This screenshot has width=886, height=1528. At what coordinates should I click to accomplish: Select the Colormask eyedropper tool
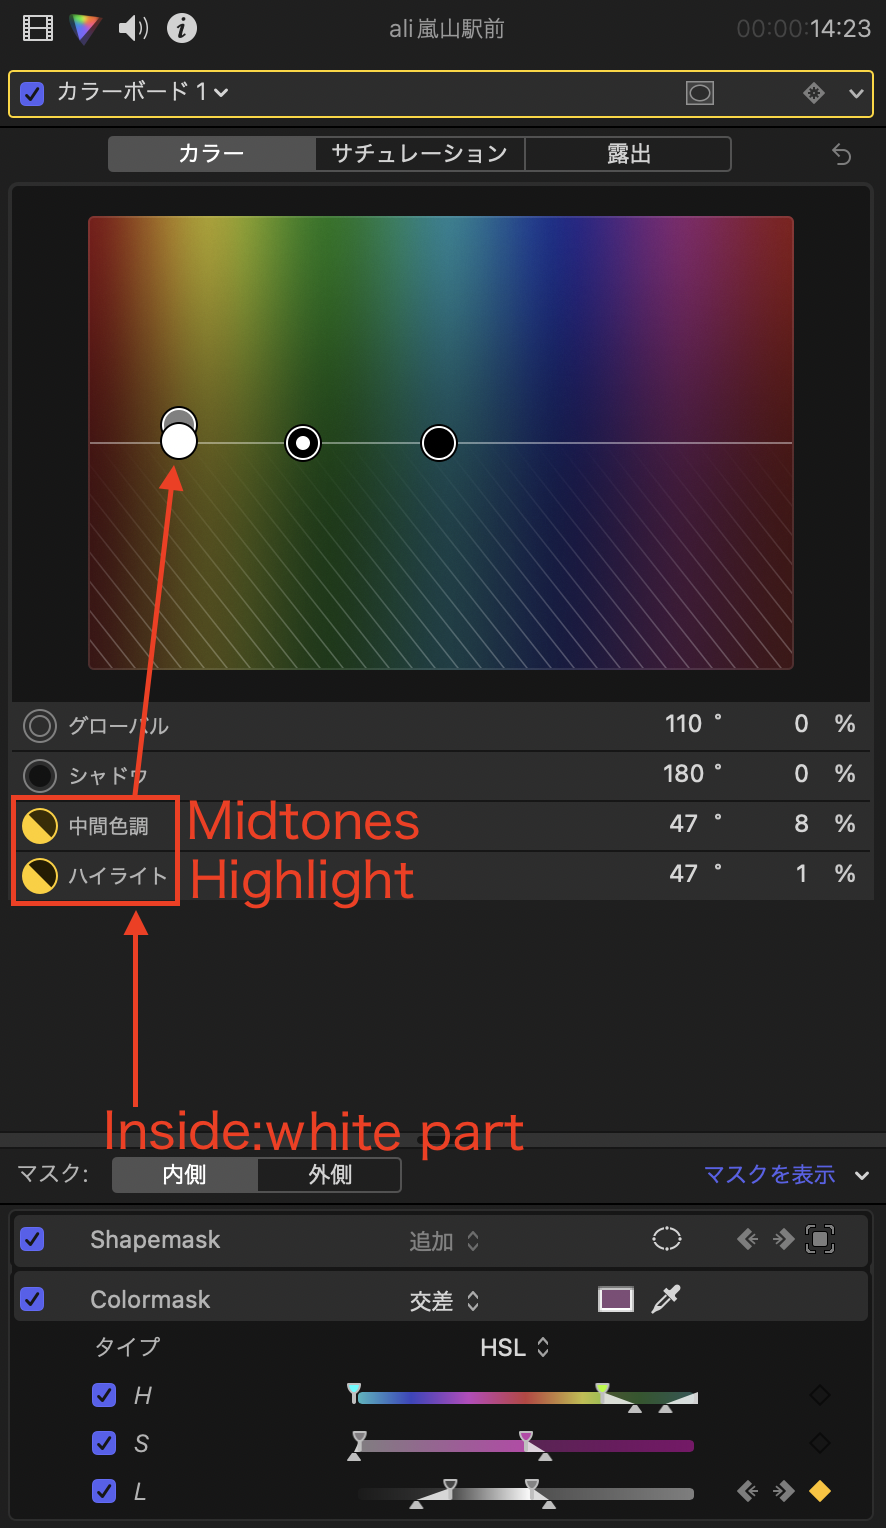tap(664, 1299)
